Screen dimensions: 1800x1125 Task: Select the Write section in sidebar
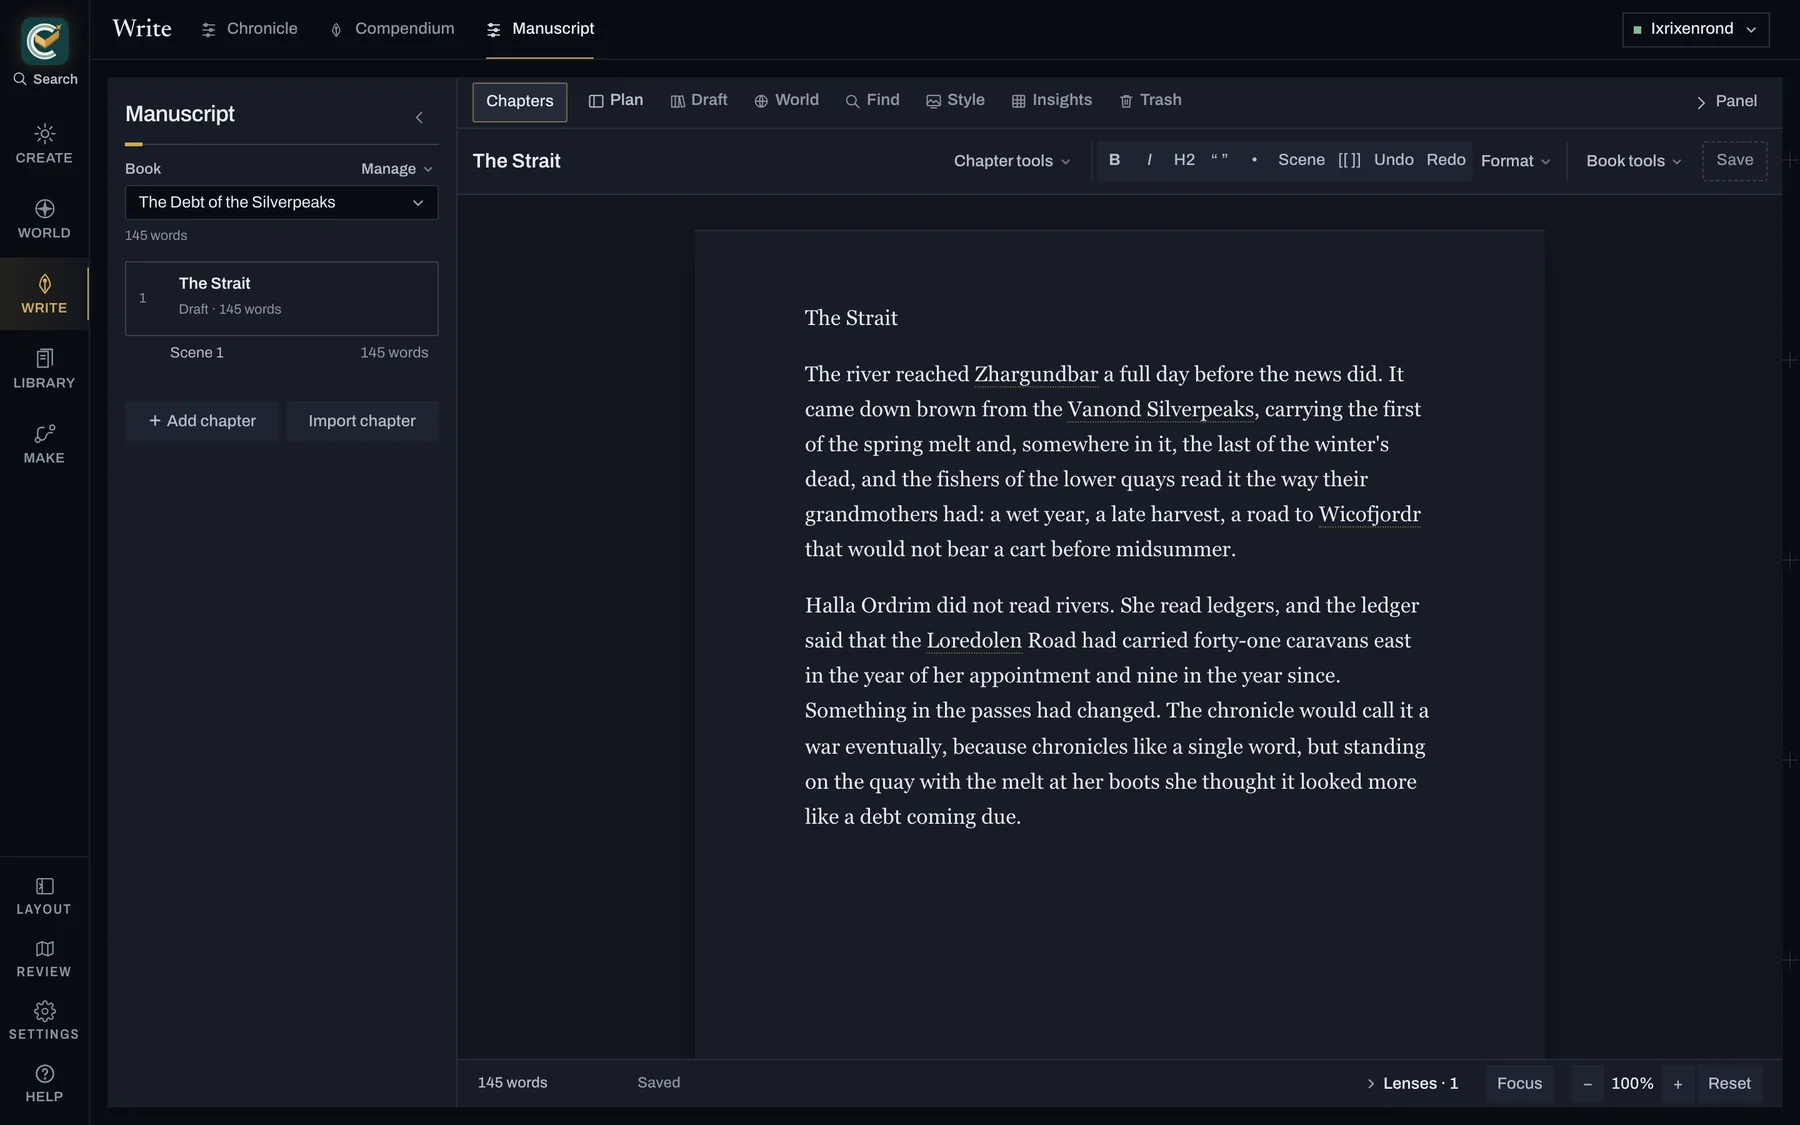coord(44,294)
